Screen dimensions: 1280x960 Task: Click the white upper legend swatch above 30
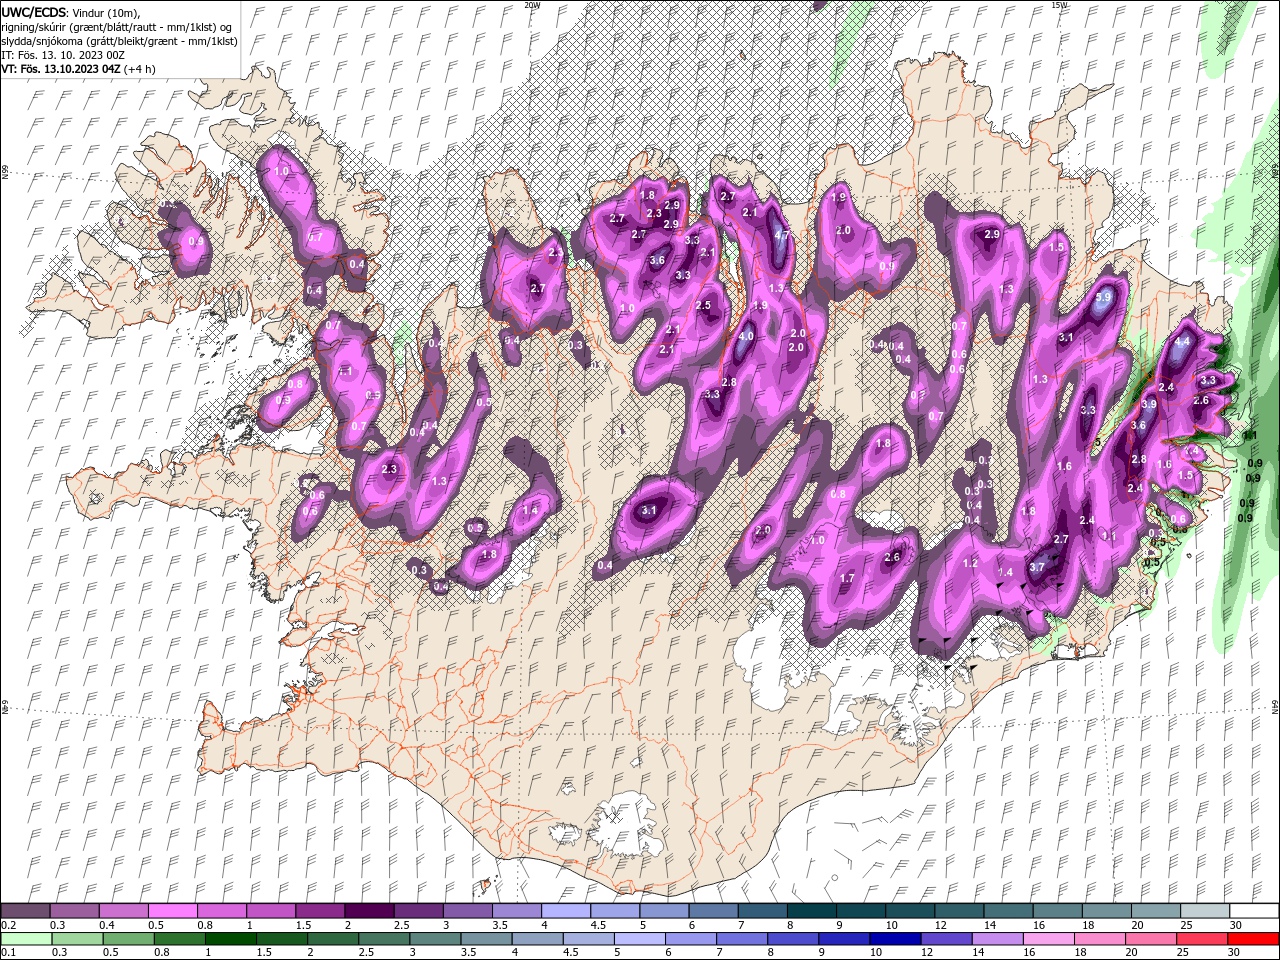(1252, 911)
